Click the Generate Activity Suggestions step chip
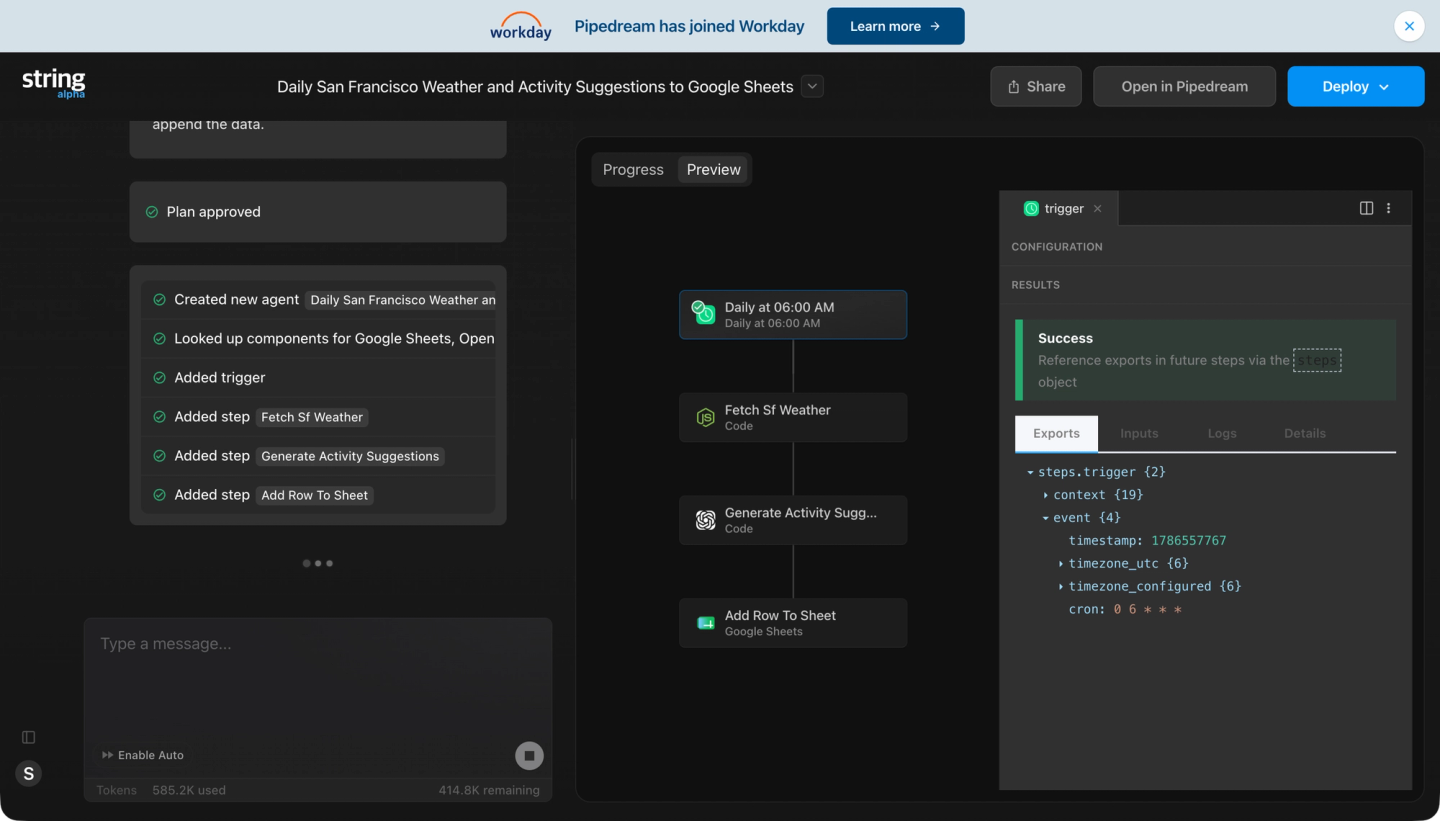Image resolution: width=1440 pixels, height=821 pixels. [x=350, y=456]
